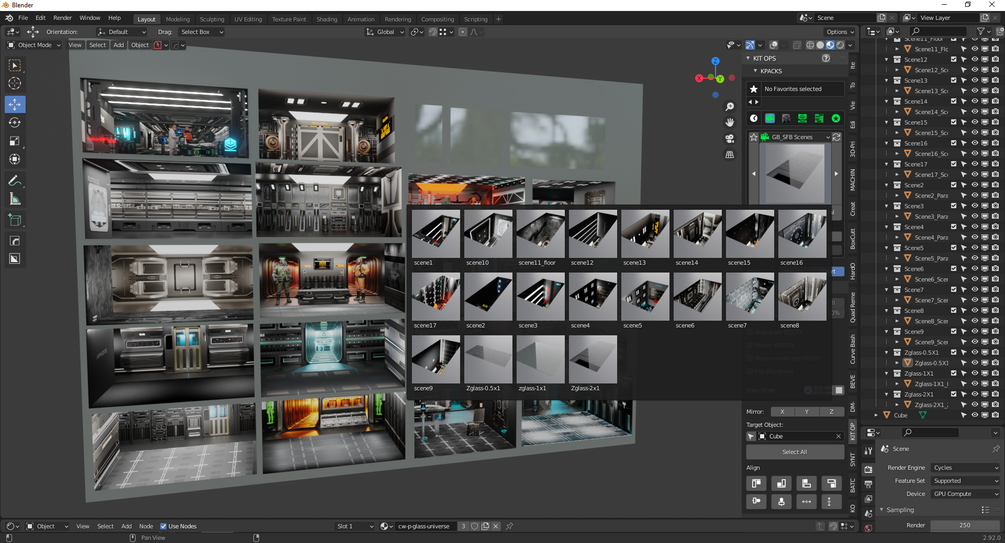The height and width of the screenshot is (543, 1005).
Task: Toggle camera view icon in viewport
Action: pyautogui.click(x=729, y=138)
